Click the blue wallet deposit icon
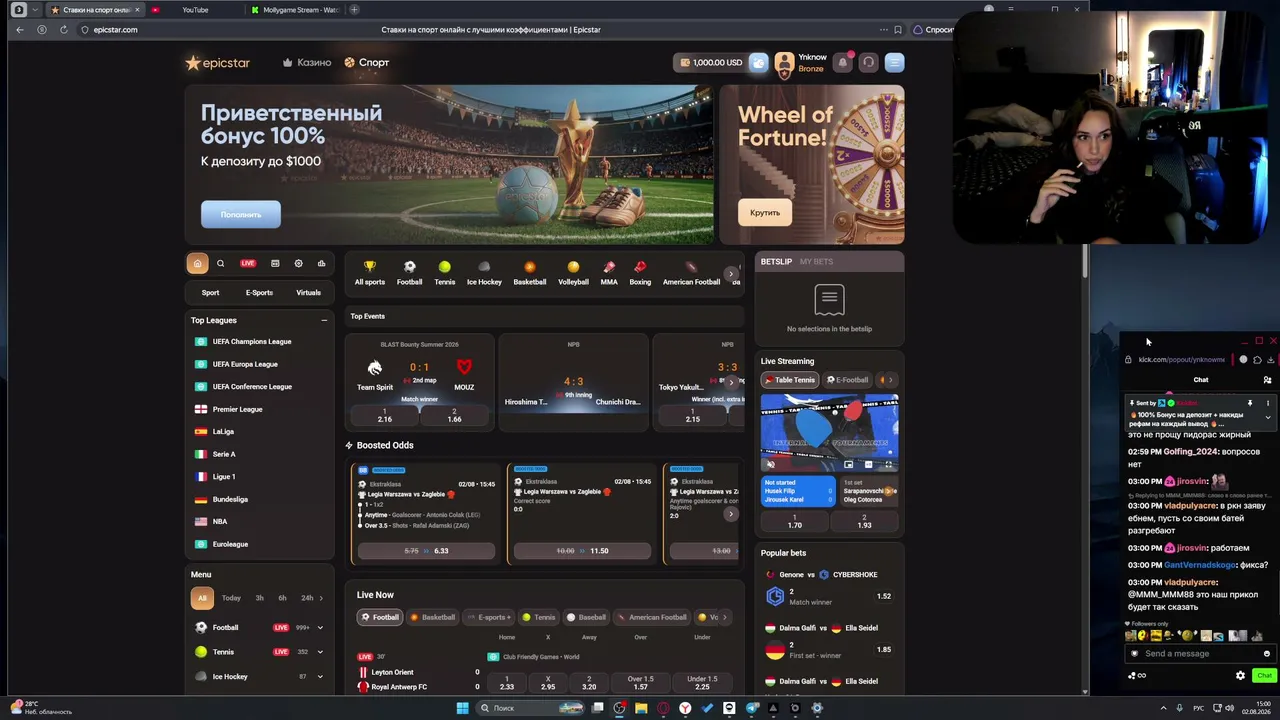1280x720 pixels. click(759, 62)
